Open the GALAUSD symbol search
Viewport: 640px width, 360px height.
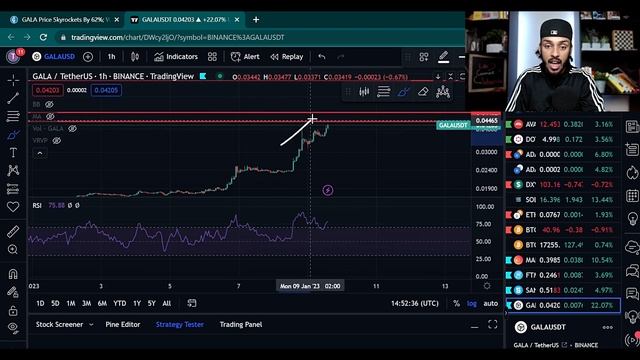pos(54,57)
